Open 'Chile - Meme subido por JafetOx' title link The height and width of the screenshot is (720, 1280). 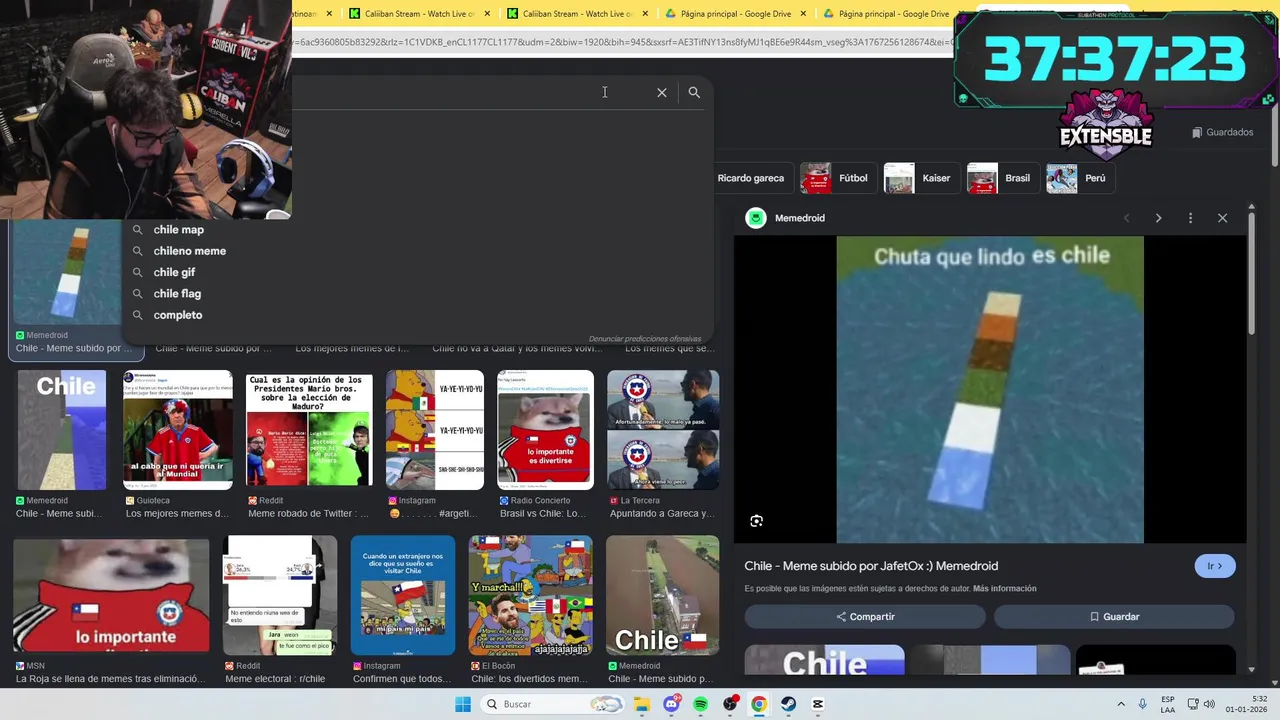coord(871,566)
